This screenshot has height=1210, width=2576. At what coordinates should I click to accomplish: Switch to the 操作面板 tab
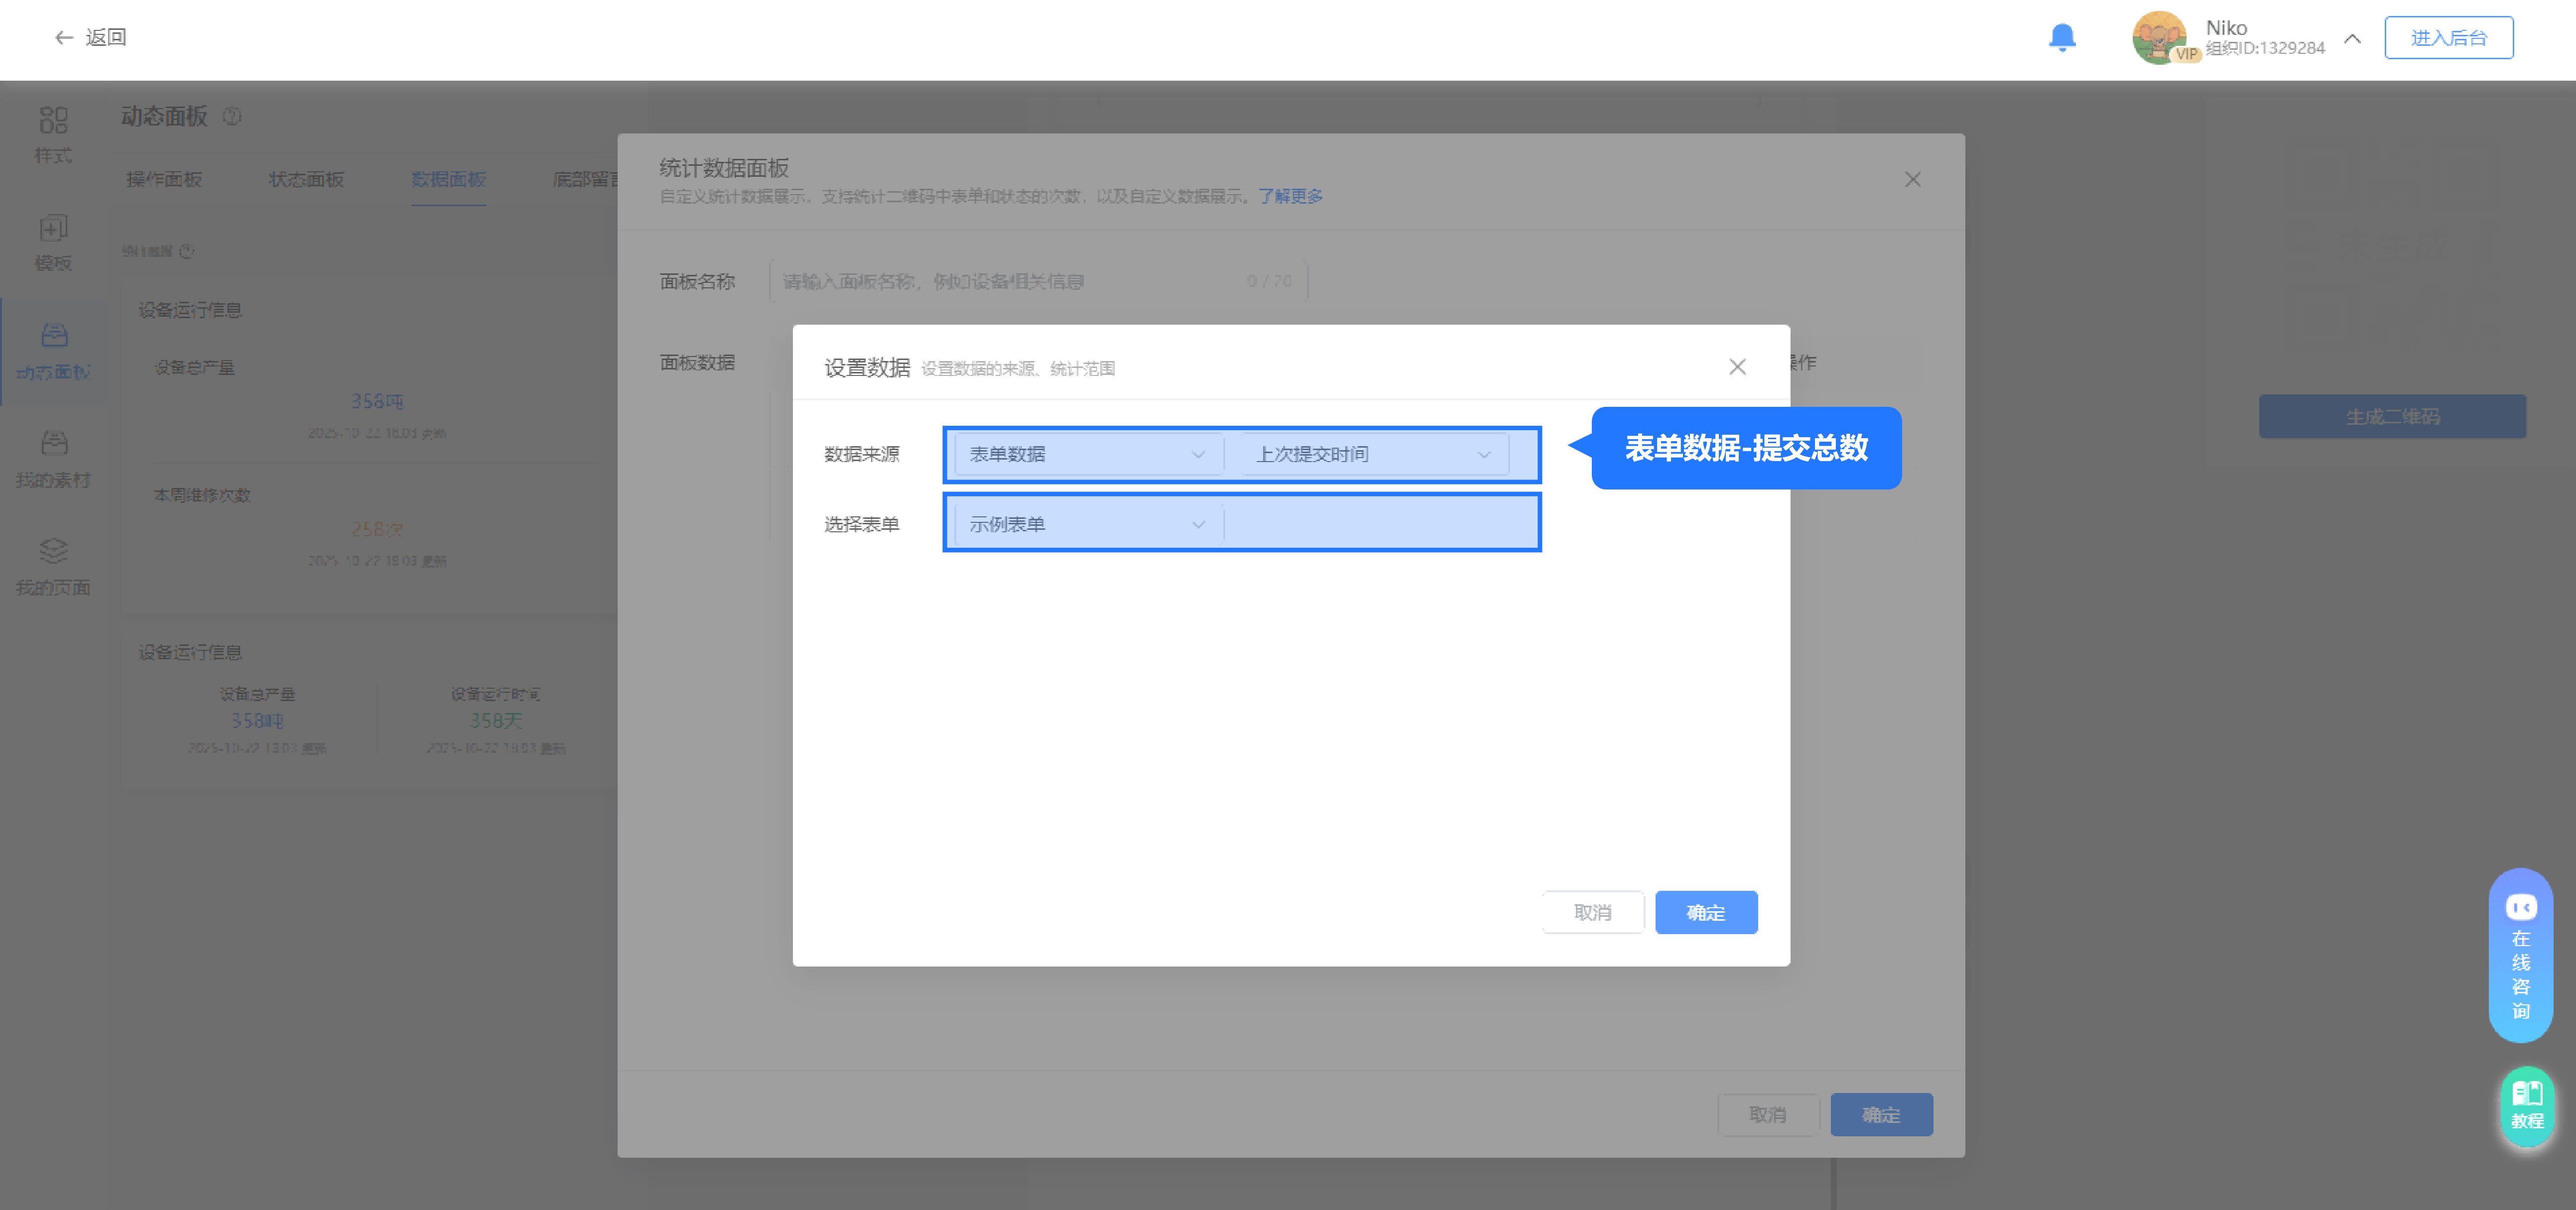point(164,179)
